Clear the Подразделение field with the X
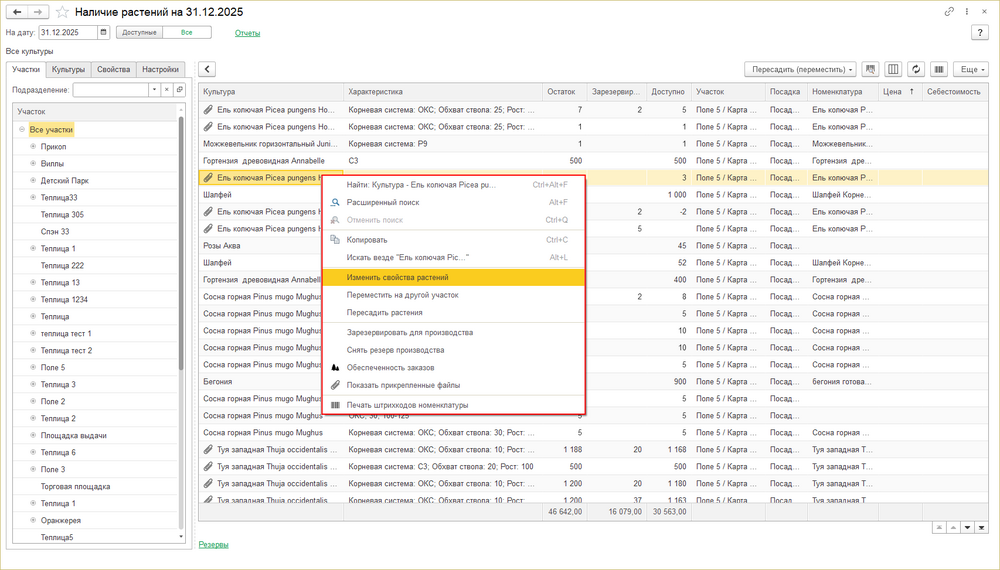Image resolution: width=1000 pixels, height=570 pixels. click(166, 90)
